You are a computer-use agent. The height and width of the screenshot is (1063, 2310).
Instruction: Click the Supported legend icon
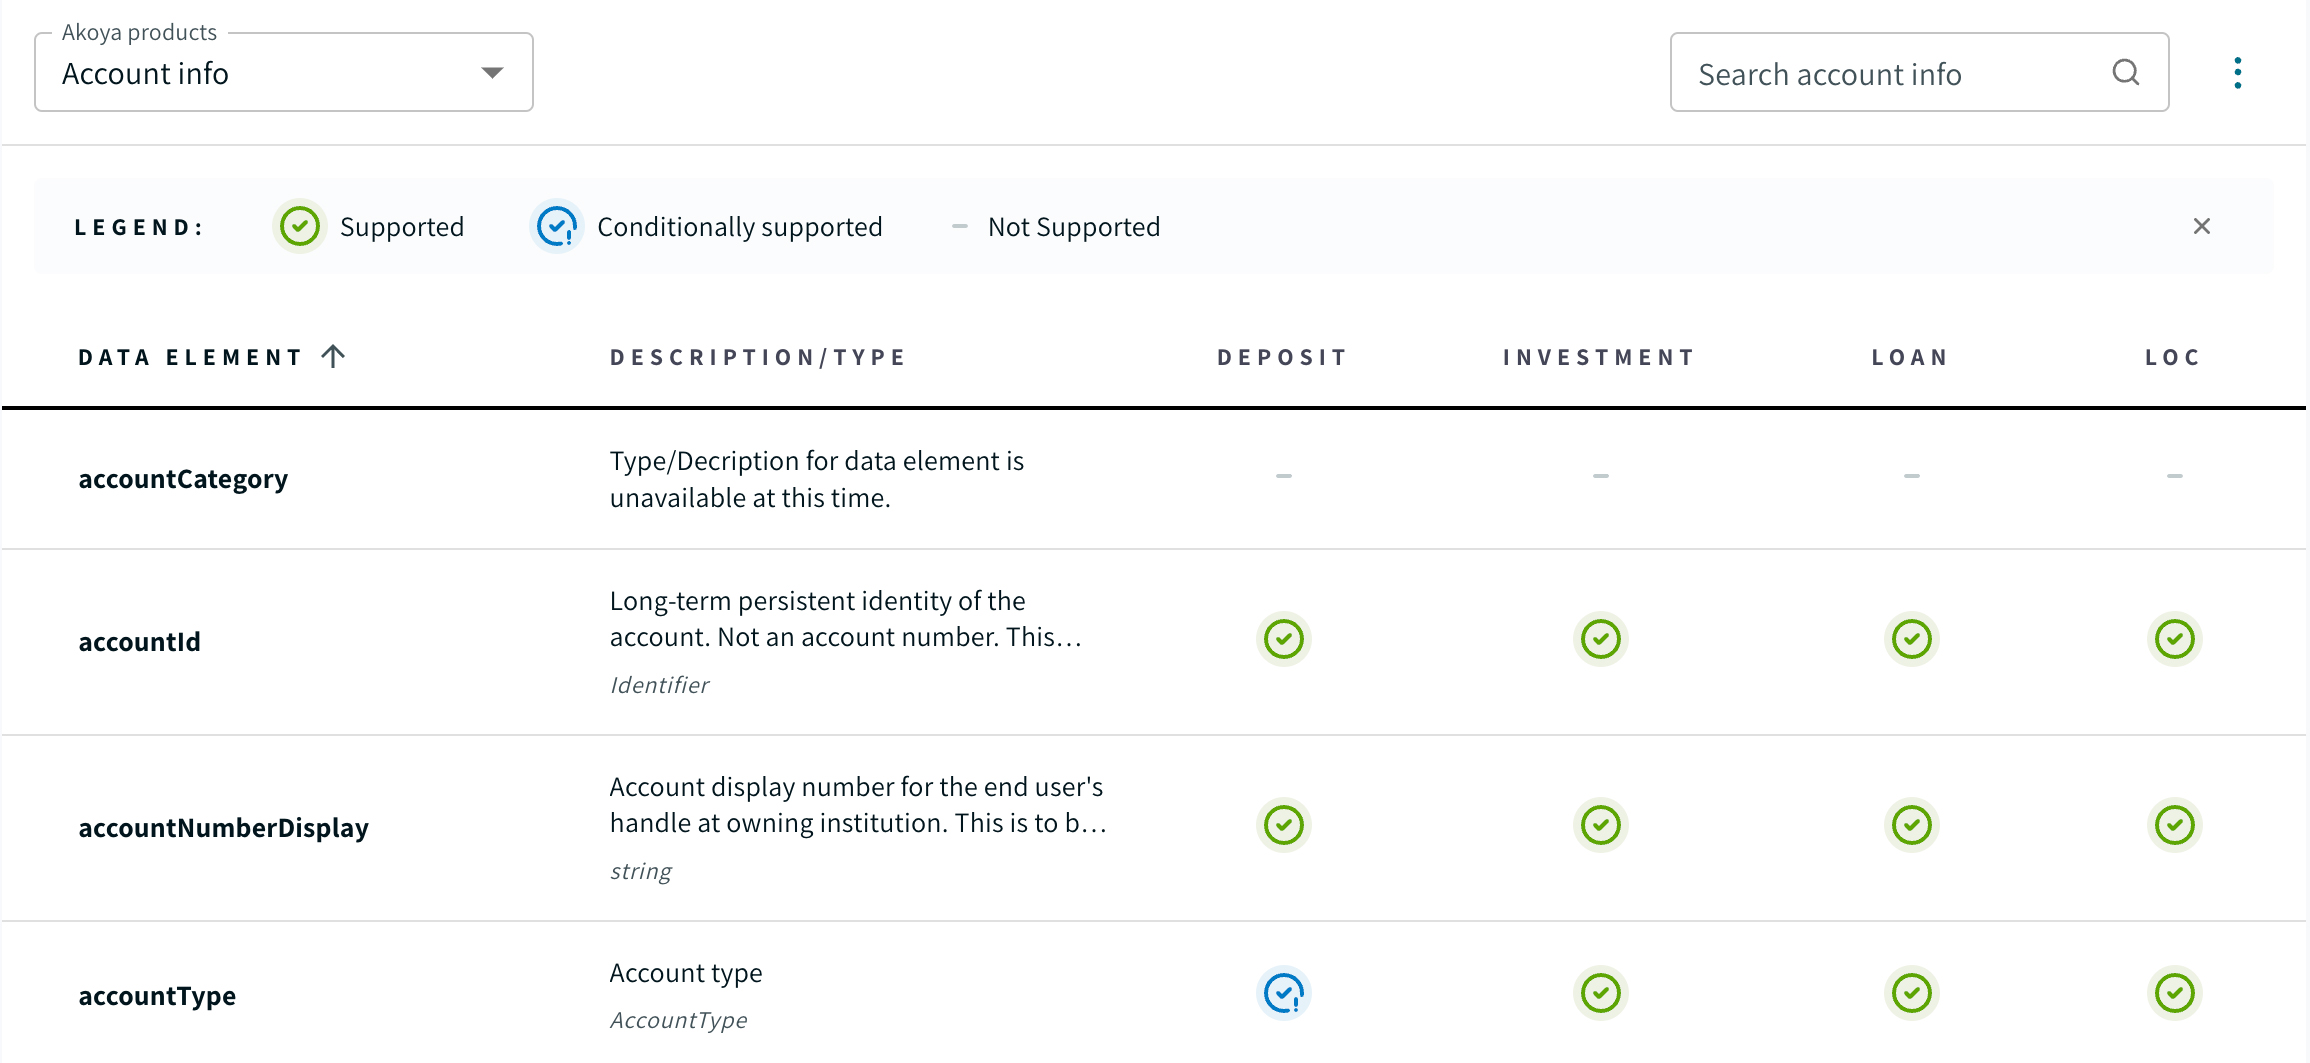click(x=299, y=226)
